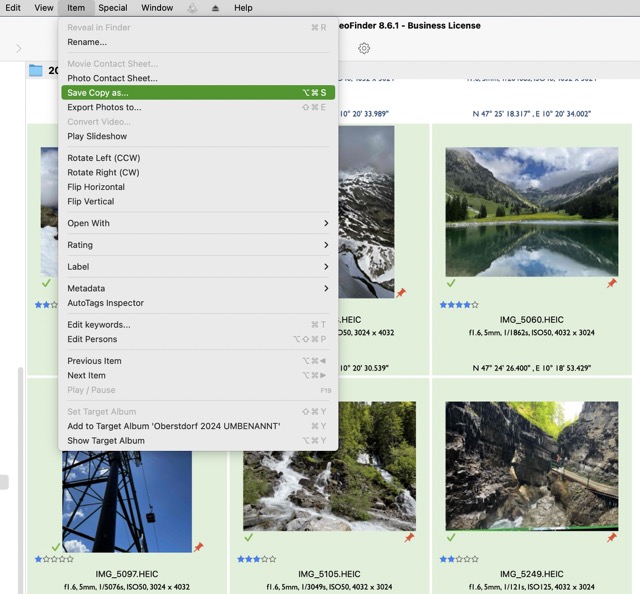Click the red pin on IMG_5105.HEIC
Image resolution: width=640 pixels, height=594 pixels.
(409, 538)
